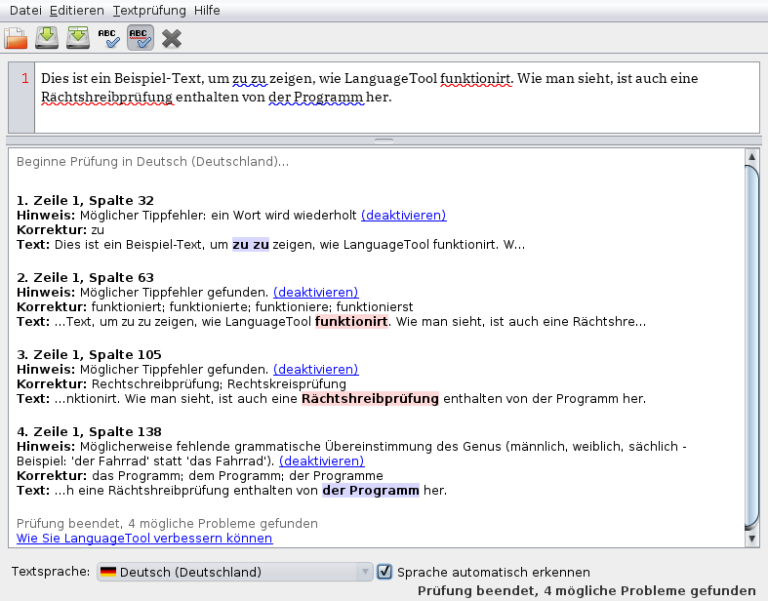This screenshot has width=768, height=601.
Task: Click the gray X toolbar icon
Action: (x=171, y=39)
